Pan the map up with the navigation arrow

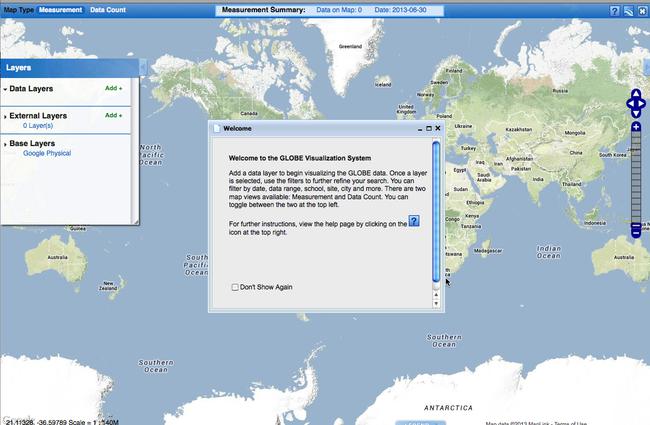tap(636, 93)
